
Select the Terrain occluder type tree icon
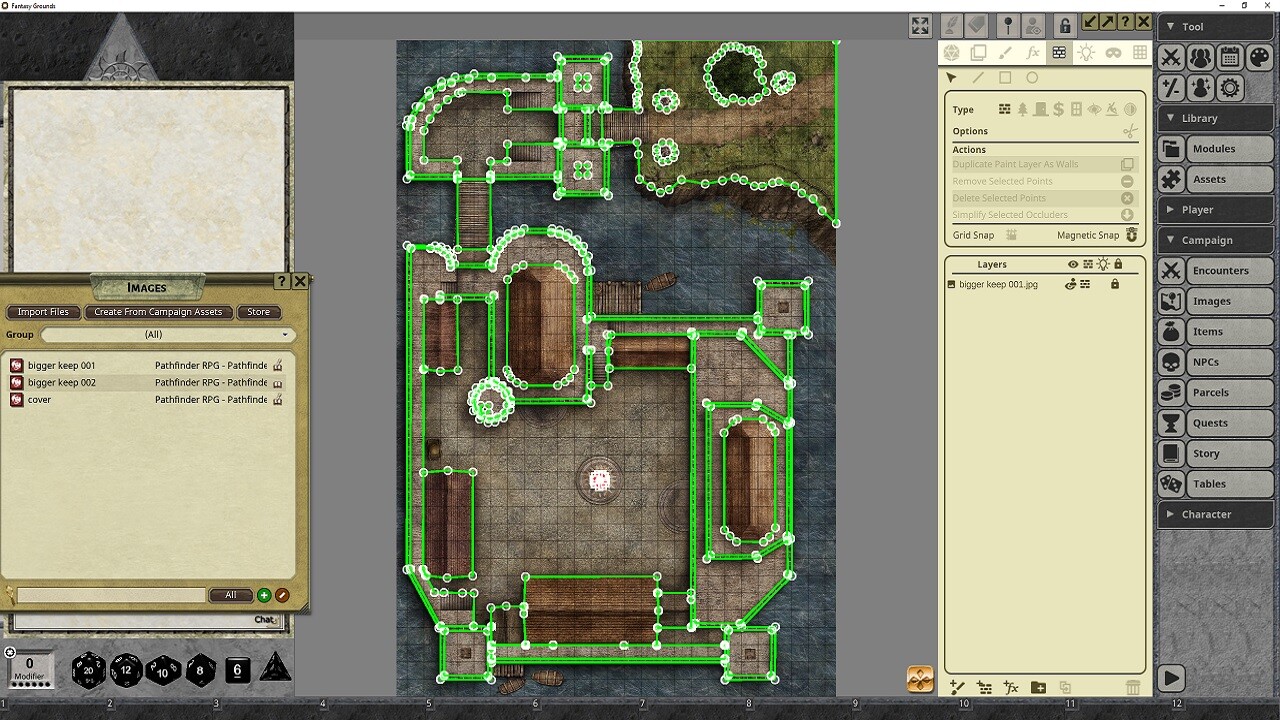pos(1023,110)
